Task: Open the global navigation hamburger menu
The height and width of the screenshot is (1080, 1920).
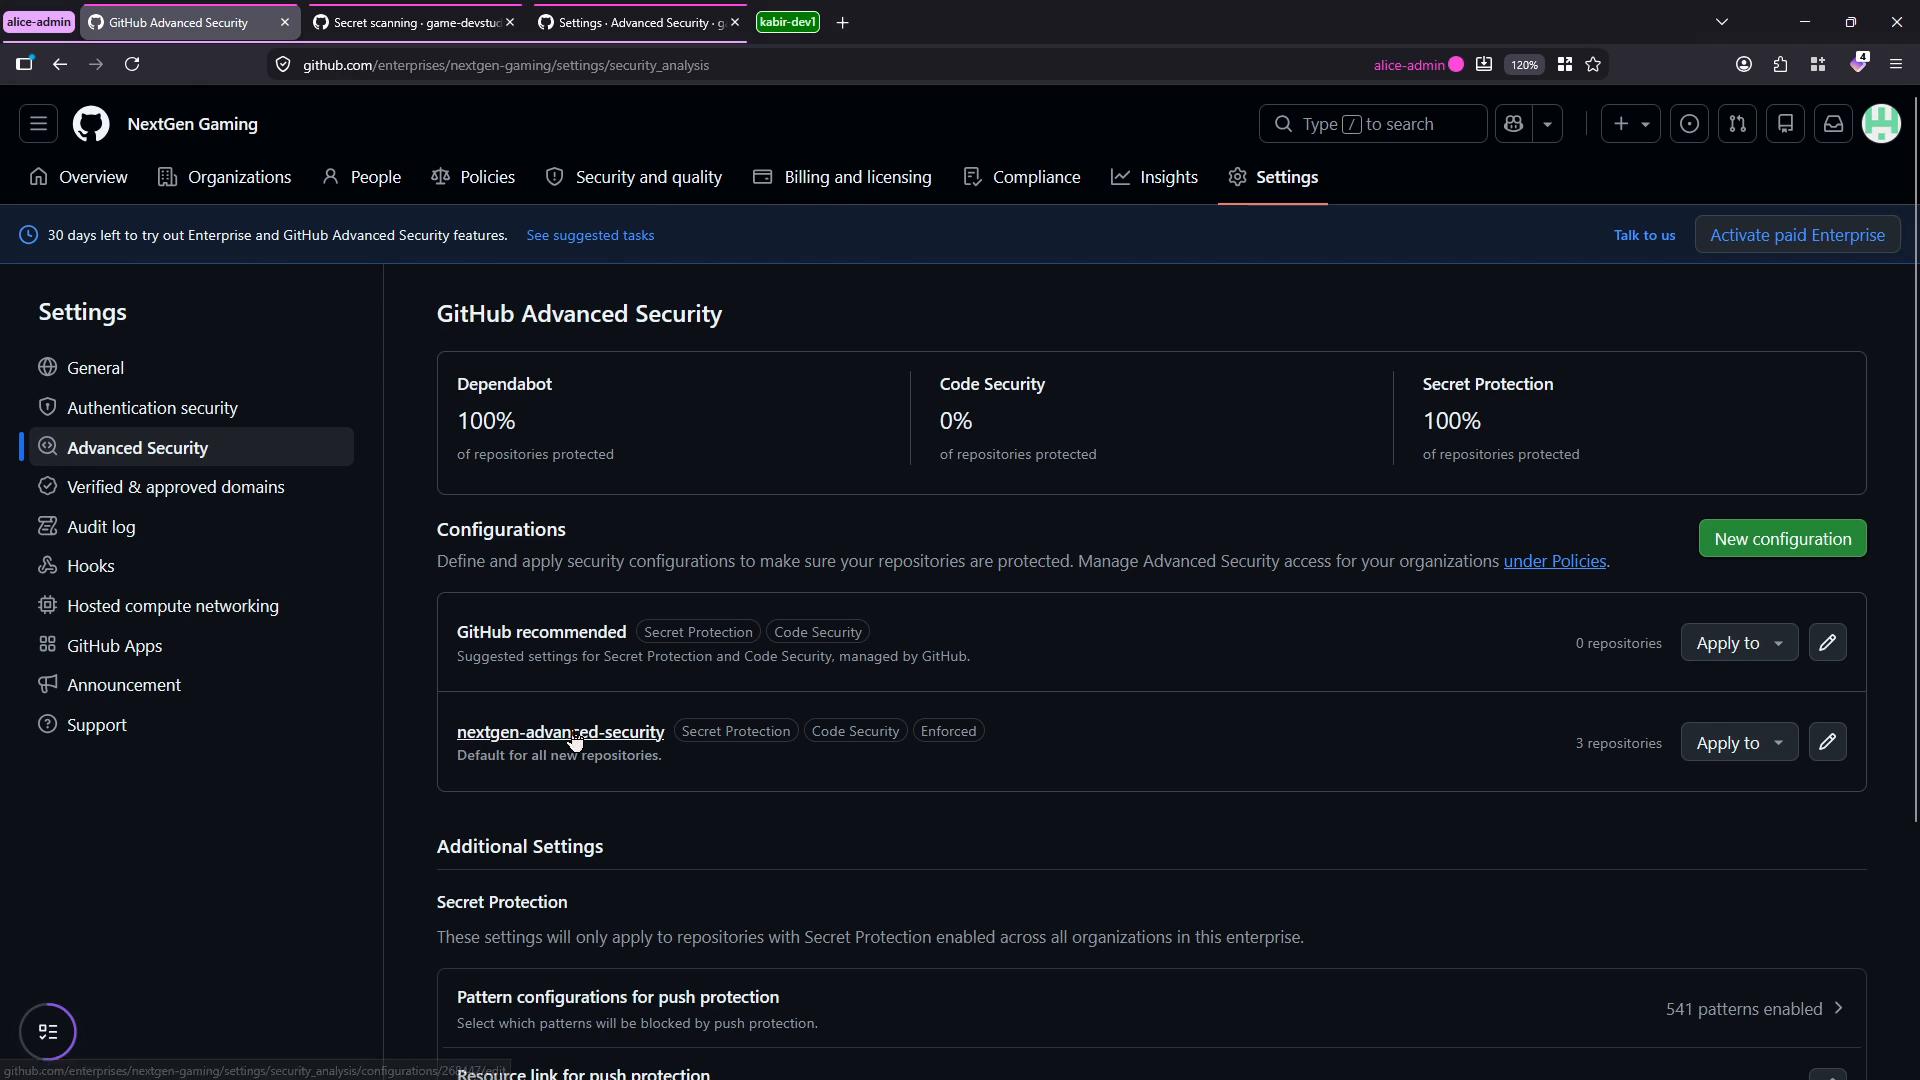Action: (x=38, y=124)
